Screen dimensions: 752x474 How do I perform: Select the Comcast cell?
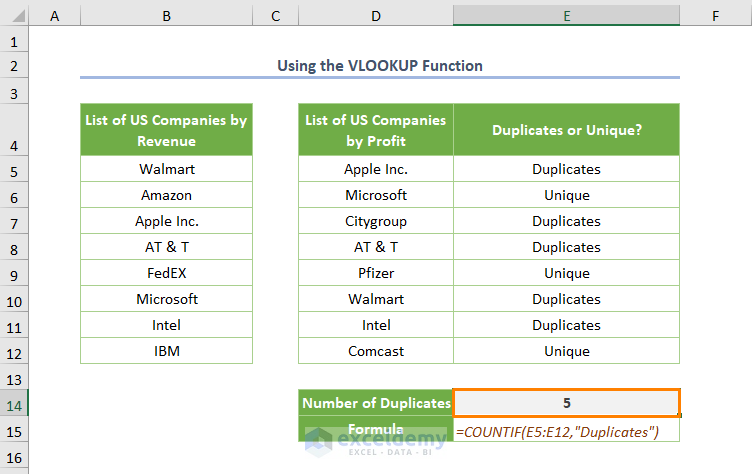[376, 351]
